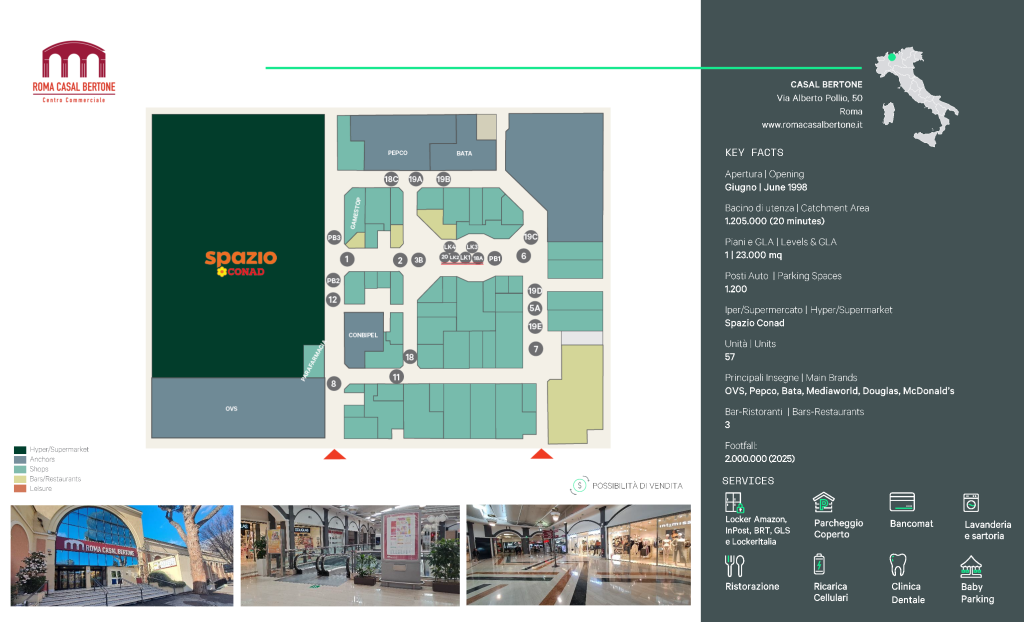Screen dimensions: 1024x622
Task: Click the Possibilità di vendita dollar icon
Action: (x=579, y=485)
